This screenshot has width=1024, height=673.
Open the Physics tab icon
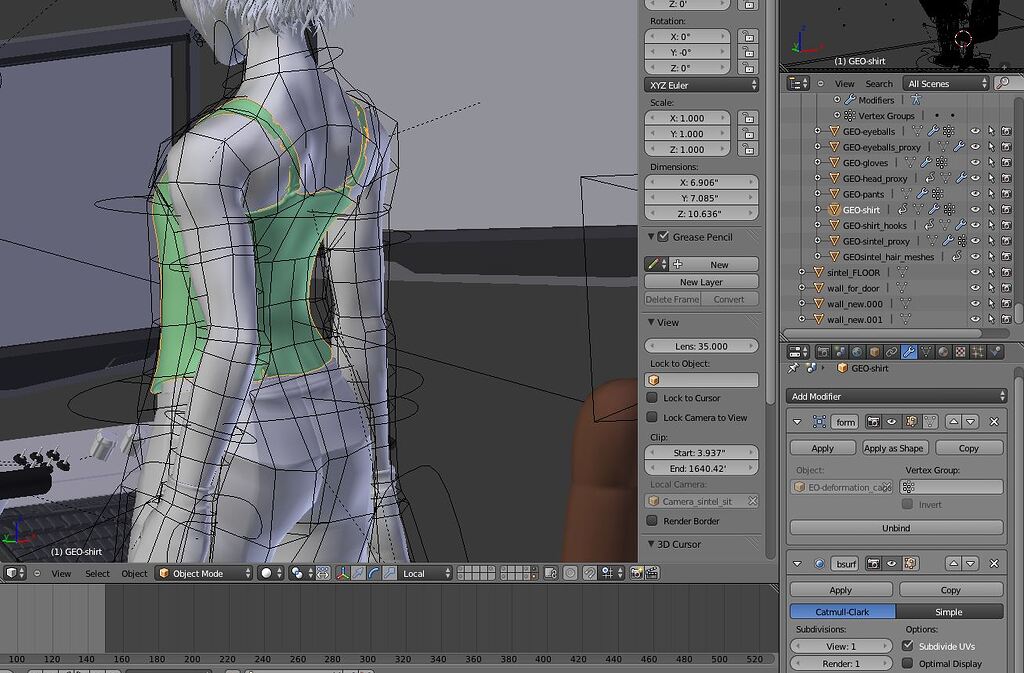coord(995,352)
